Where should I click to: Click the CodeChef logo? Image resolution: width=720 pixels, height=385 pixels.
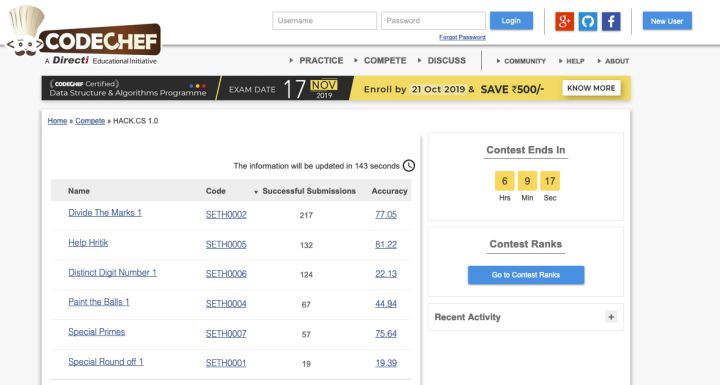coord(84,36)
